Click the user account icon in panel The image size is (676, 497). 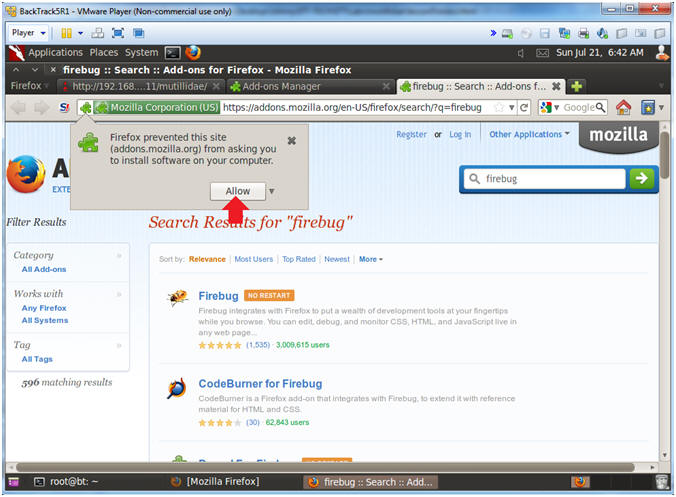pyautogui.click(x=662, y=53)
